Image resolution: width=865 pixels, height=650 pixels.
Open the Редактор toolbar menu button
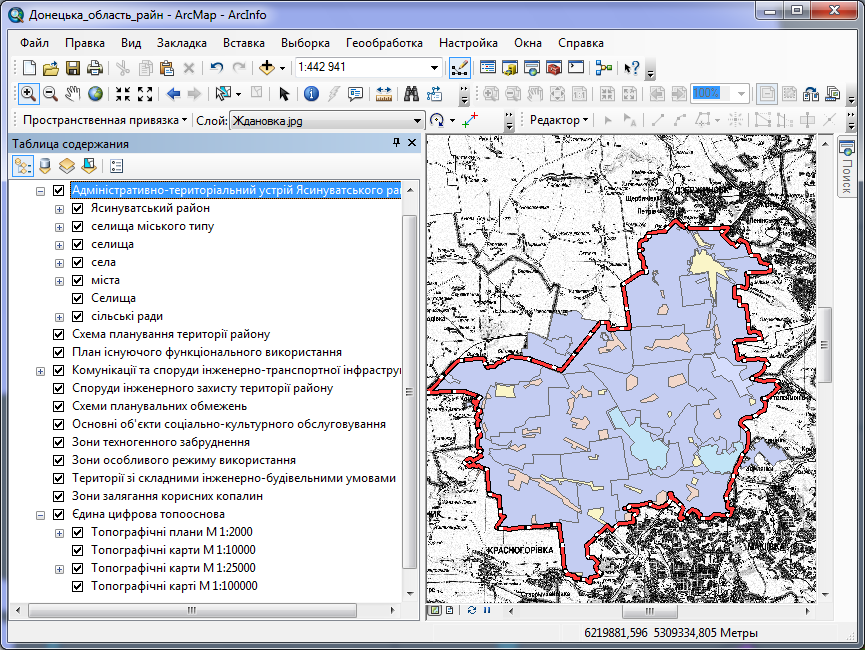(x=558, y=120)
